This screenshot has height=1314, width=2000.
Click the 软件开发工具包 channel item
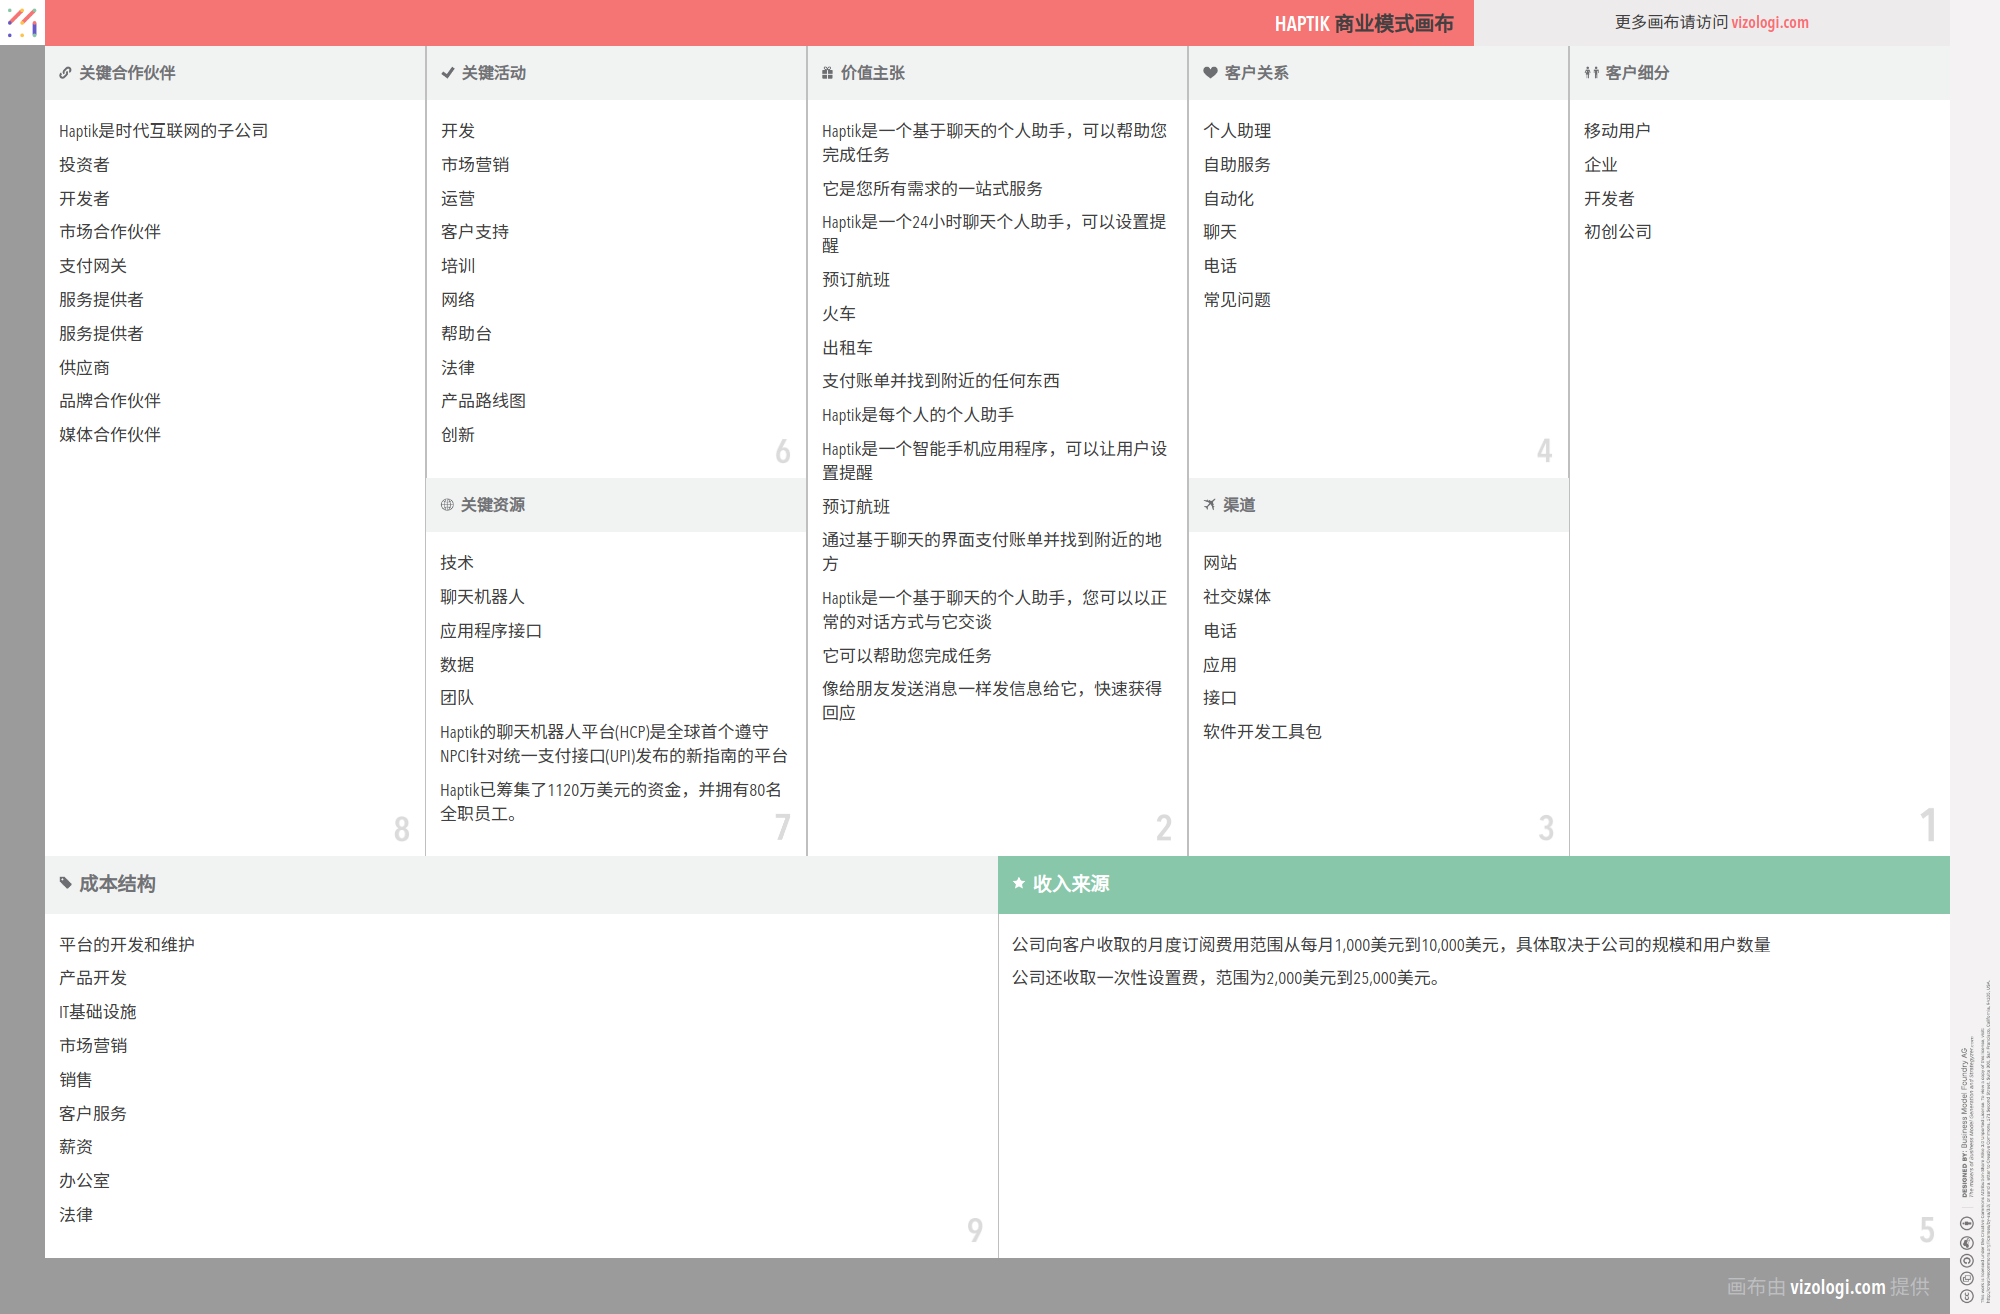coord(1262,732)
